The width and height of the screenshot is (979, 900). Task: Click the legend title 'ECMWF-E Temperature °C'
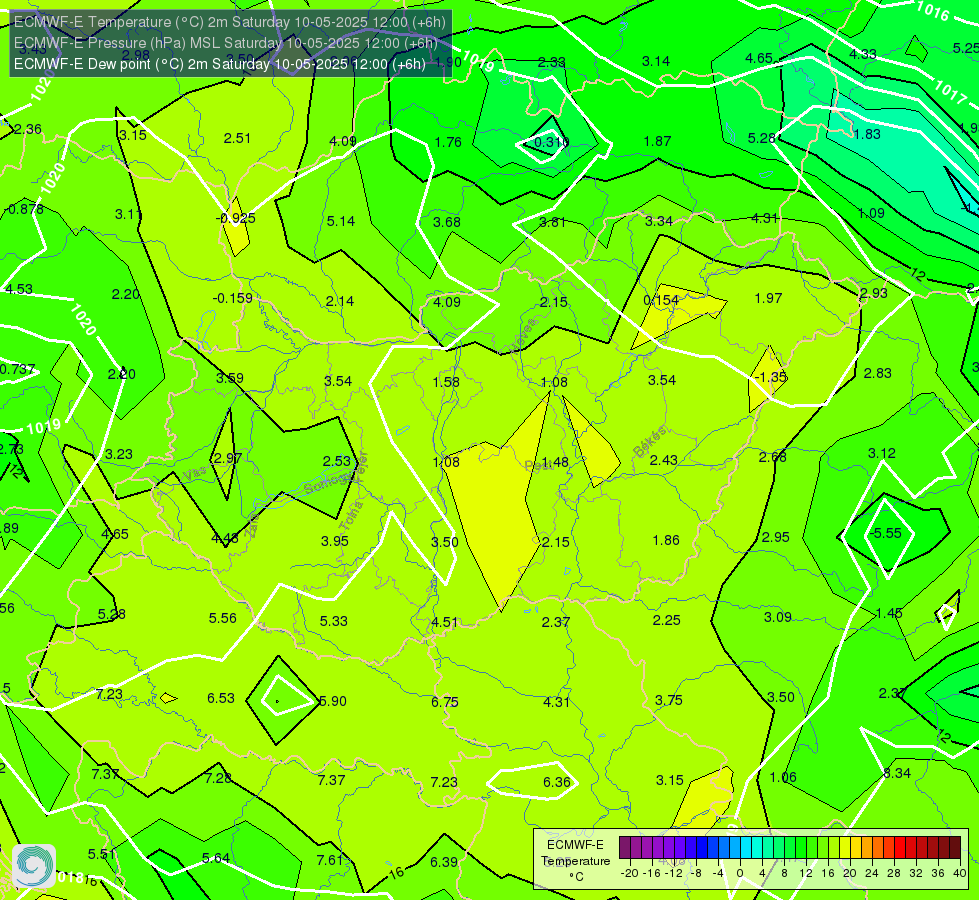coord(575,861)
